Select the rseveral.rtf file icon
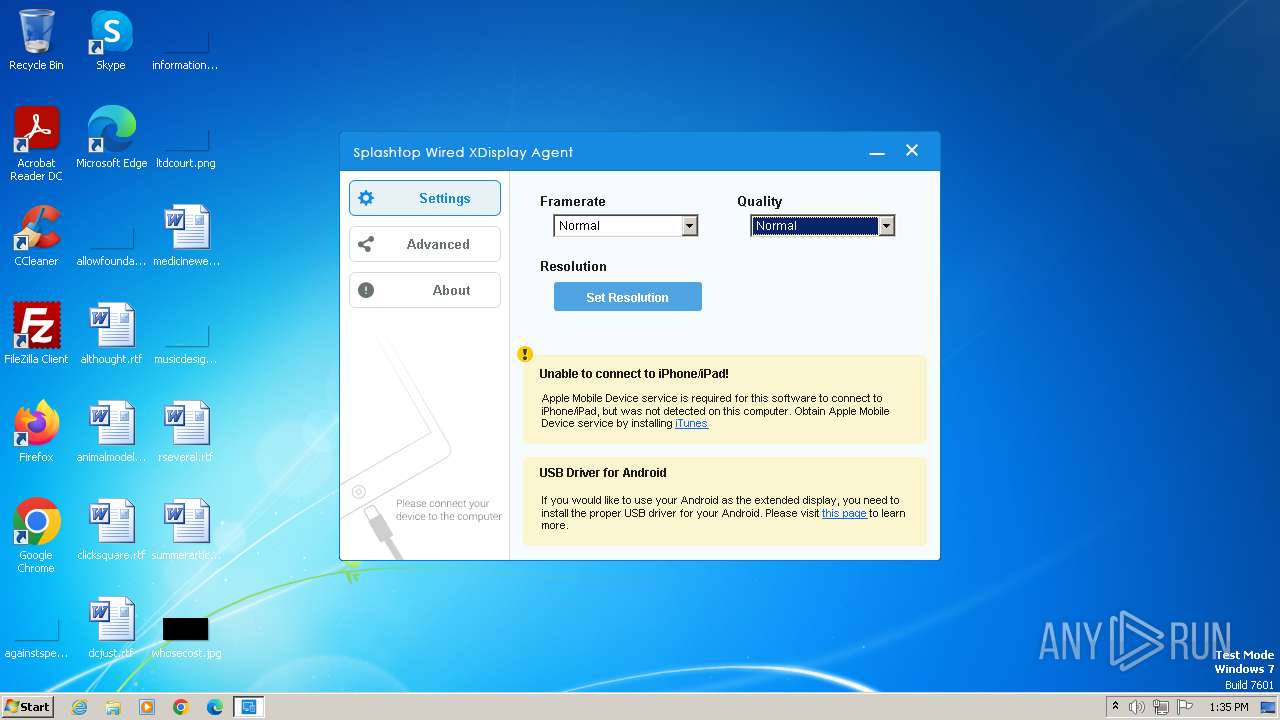Screen dimensions: 1280x720 pos(186,432)
